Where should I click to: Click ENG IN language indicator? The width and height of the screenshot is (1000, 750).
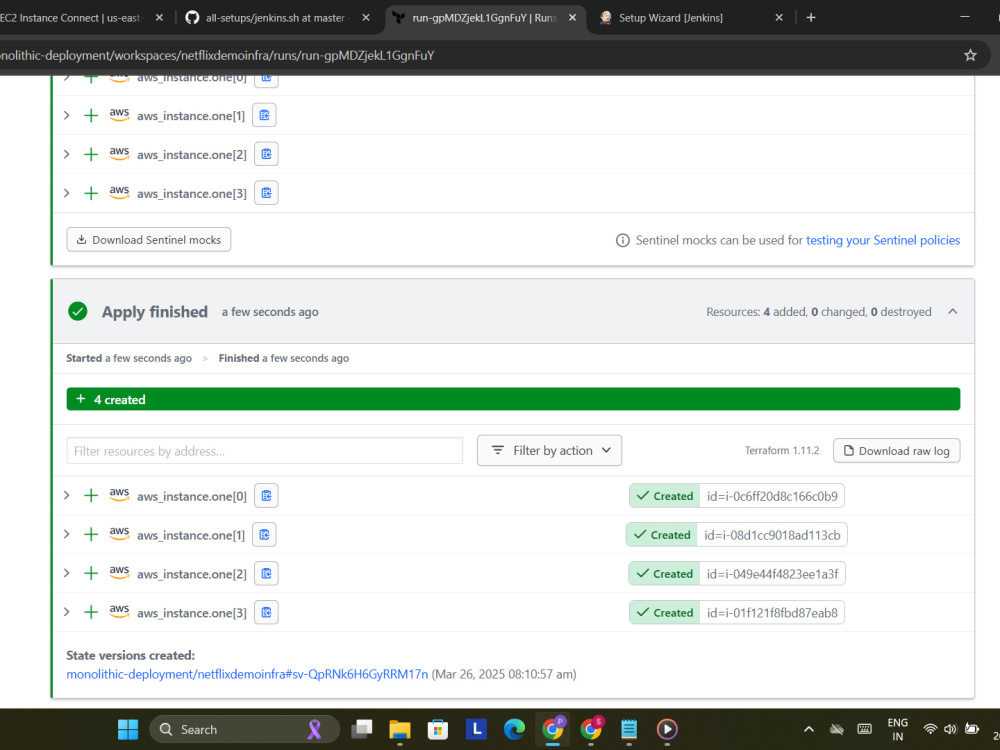pos(897,729)
